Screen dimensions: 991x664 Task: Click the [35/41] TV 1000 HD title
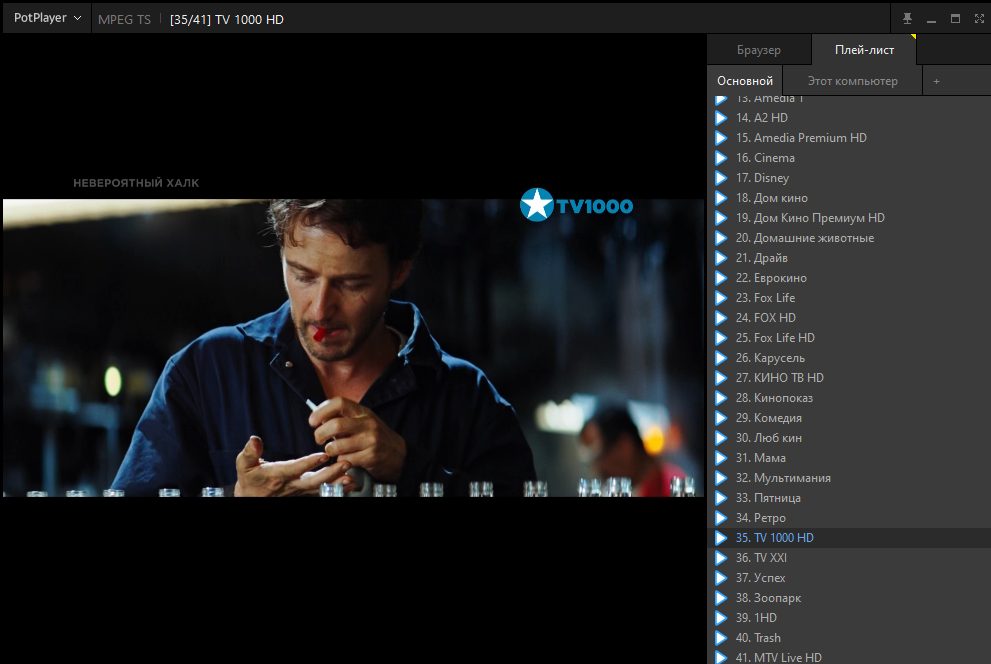227,20
